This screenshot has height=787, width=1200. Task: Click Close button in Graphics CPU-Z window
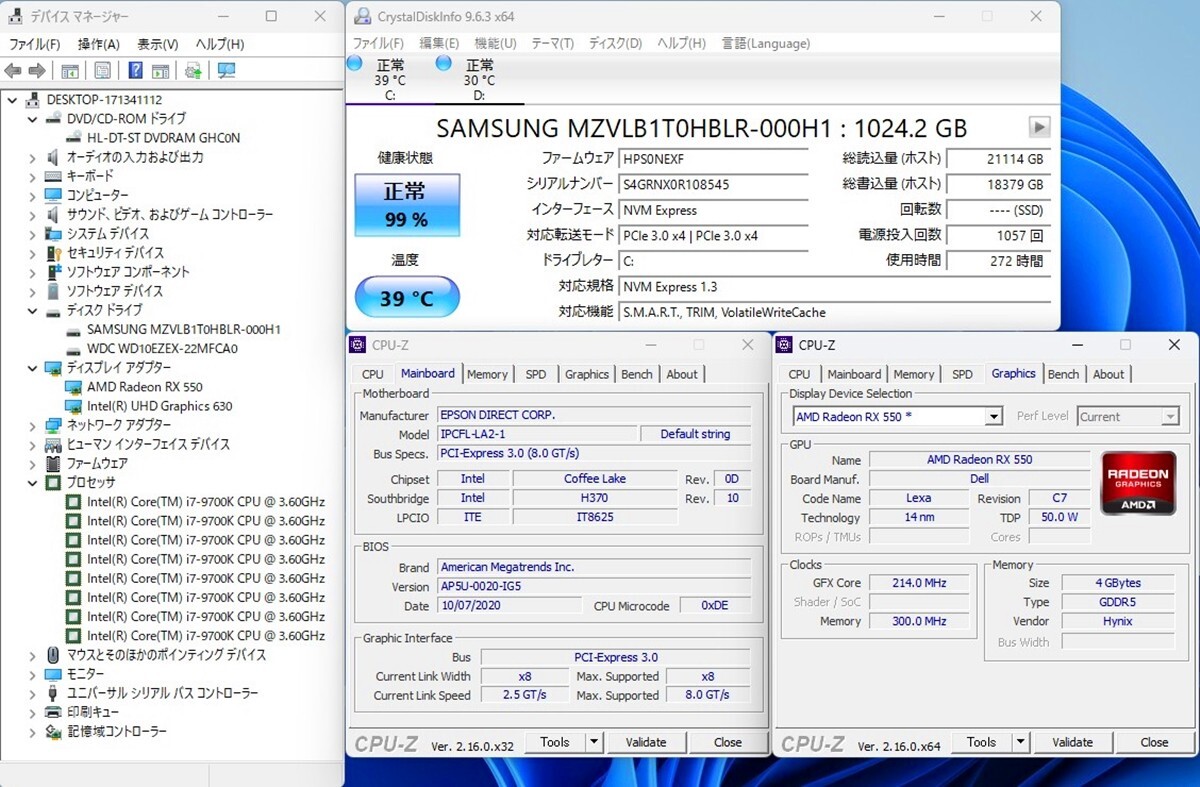pyautogui.click(x=1154, y=742)
